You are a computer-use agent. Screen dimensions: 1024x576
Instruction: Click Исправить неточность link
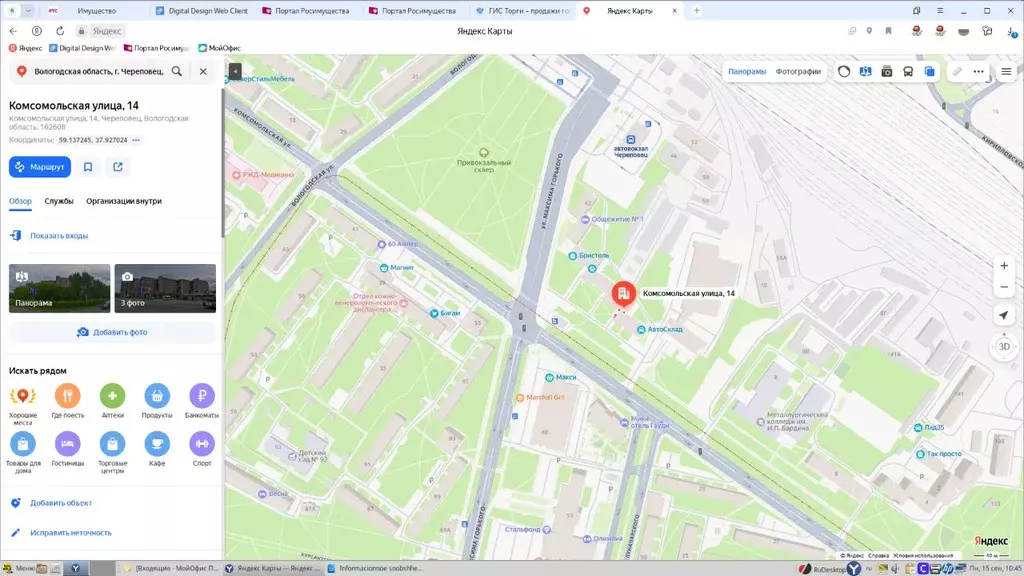(x=71, y=533)
